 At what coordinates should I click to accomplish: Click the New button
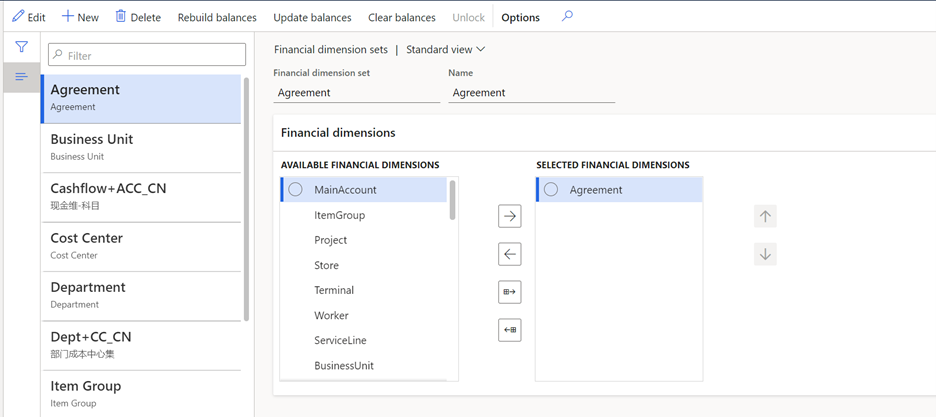(x=80, y=17)
